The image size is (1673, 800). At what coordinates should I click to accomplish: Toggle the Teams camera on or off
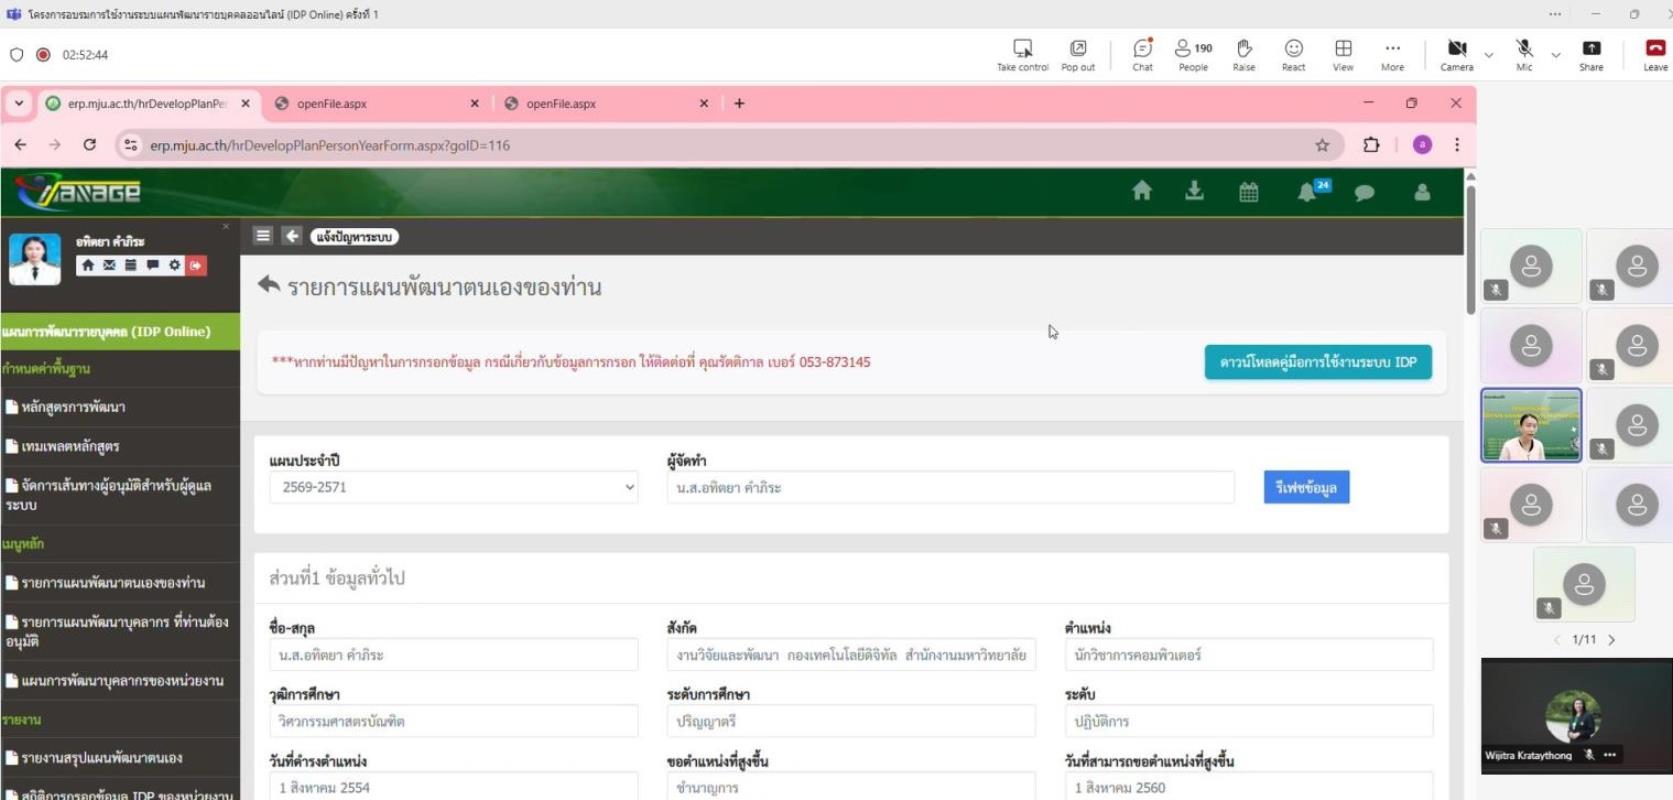coord(1456,54)
